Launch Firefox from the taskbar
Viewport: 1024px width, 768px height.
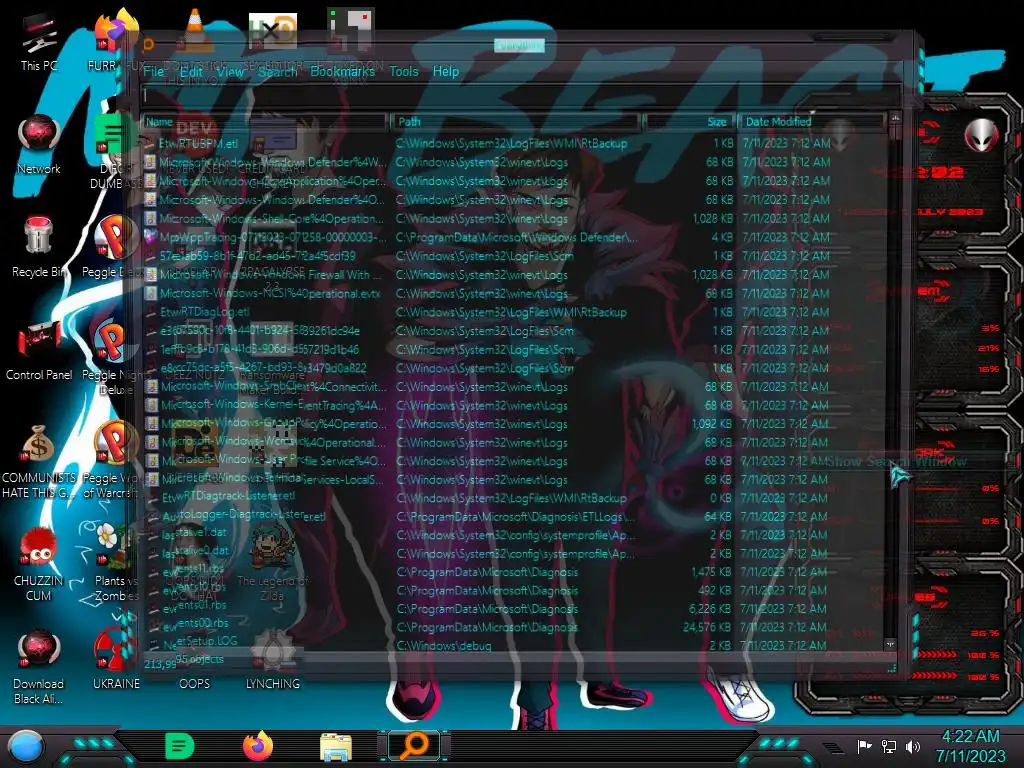coord(258,746)
